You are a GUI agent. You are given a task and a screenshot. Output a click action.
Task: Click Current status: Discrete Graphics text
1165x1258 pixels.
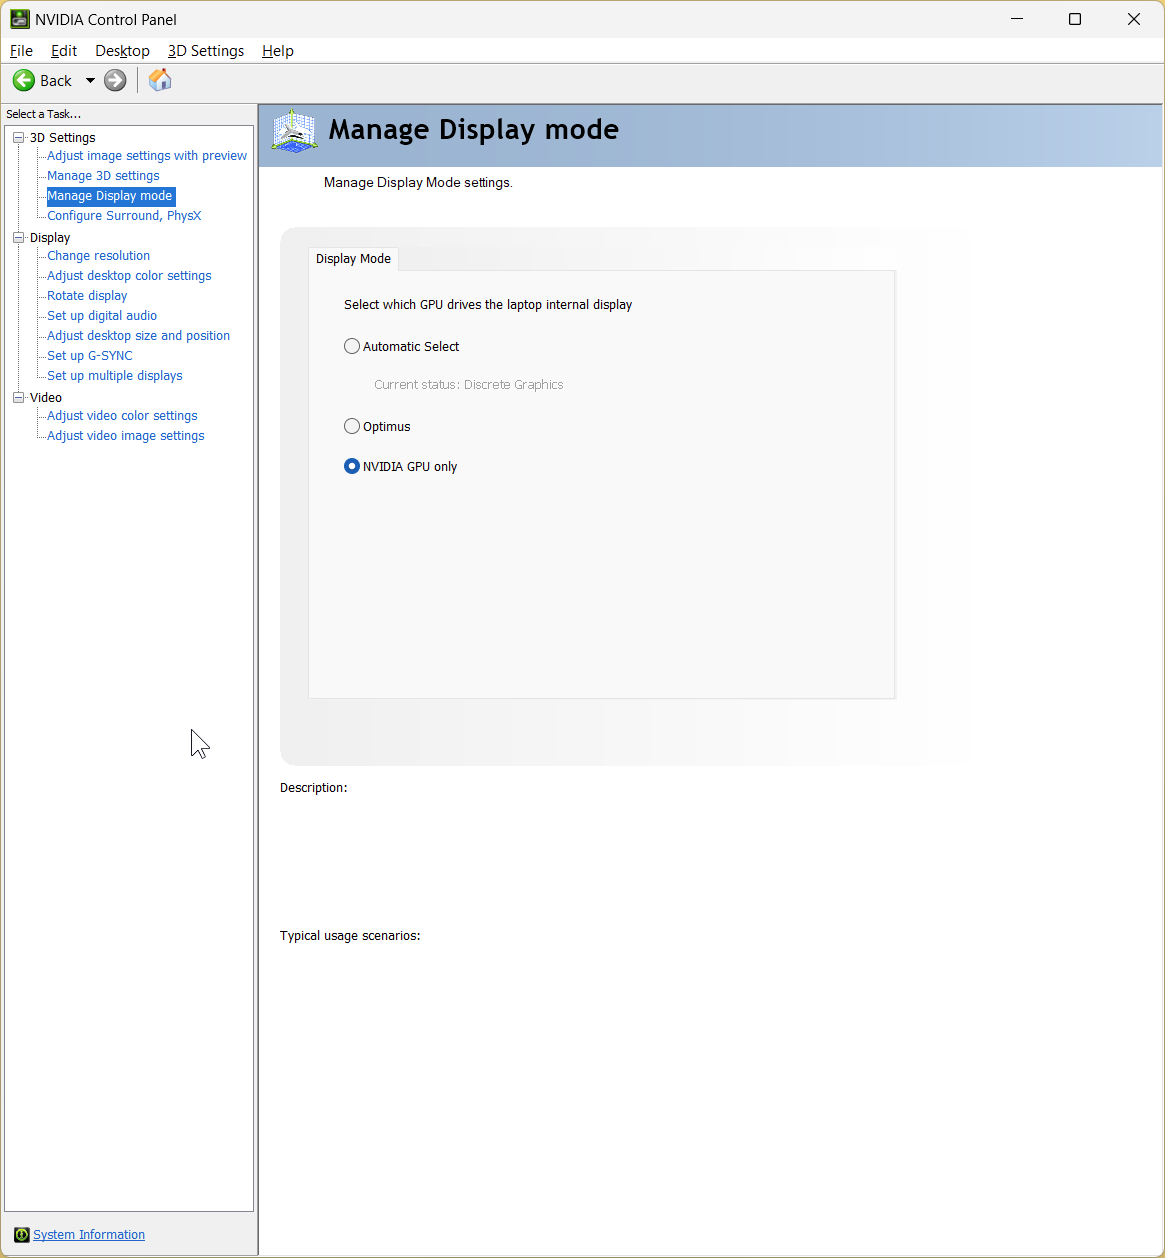tap(469, 385)
